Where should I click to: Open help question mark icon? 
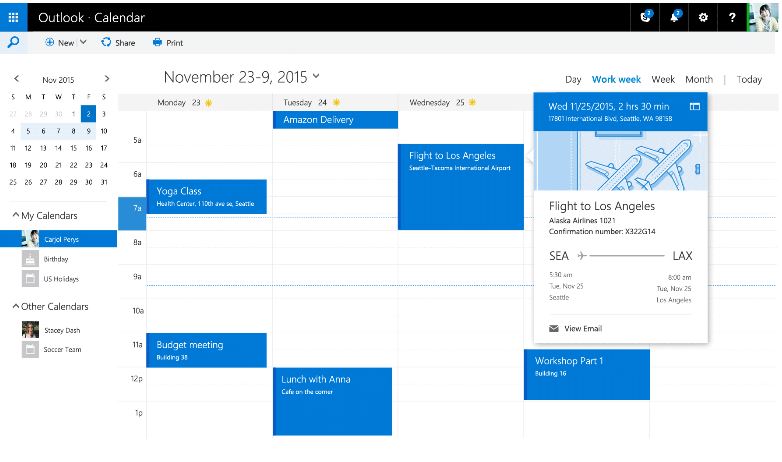point(732,17)
